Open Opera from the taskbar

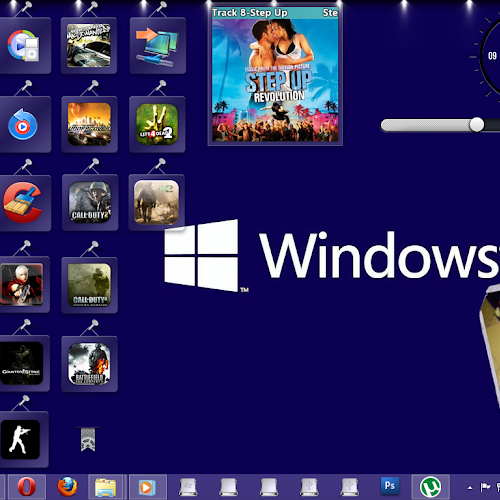[x=27, y=487]
